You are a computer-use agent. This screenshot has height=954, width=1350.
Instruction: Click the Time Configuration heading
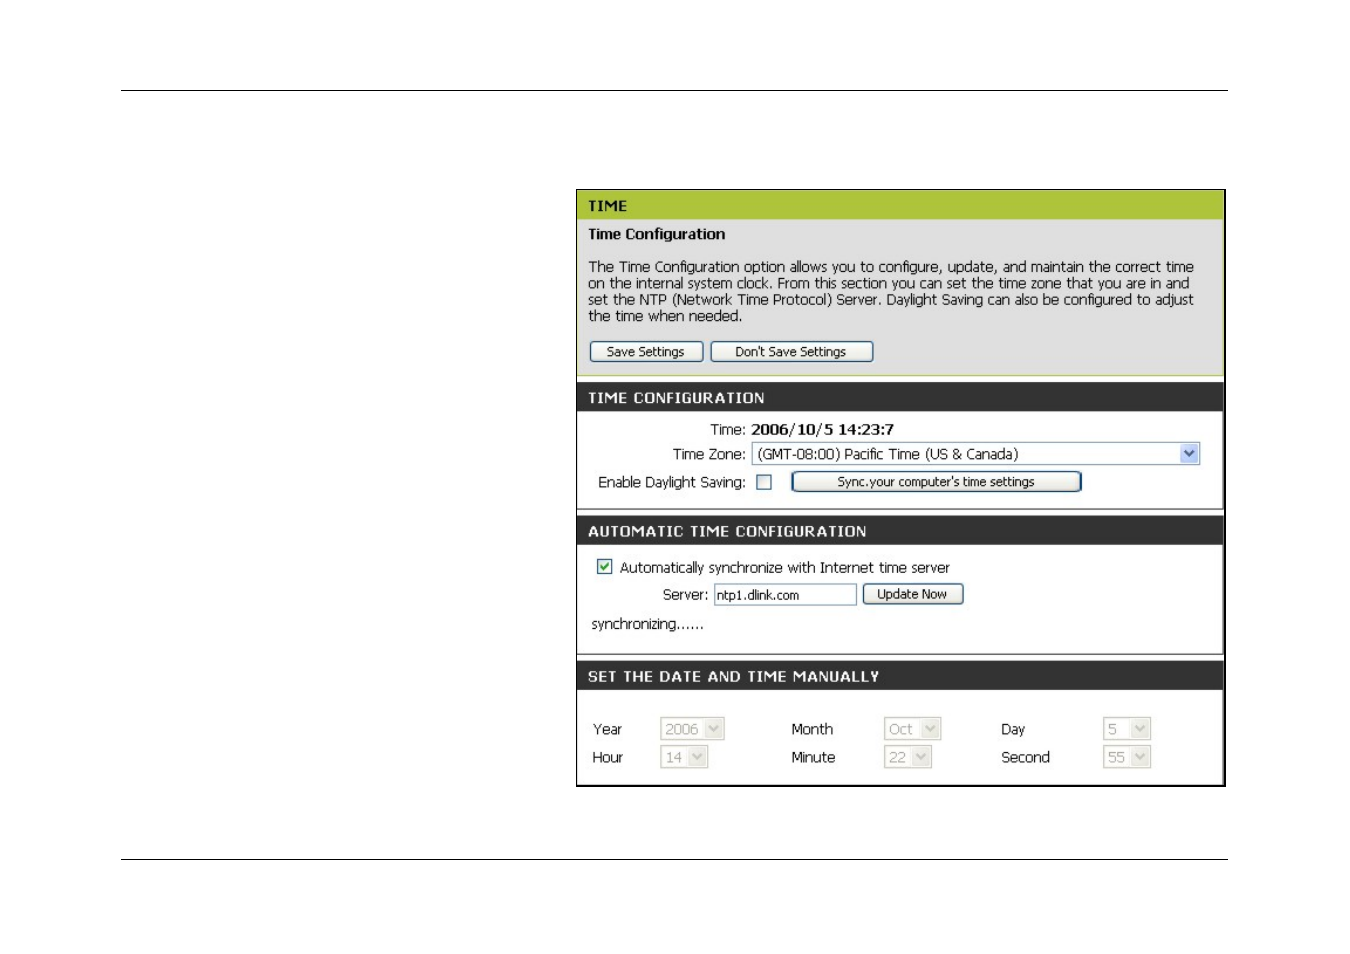tap(656, 234)
